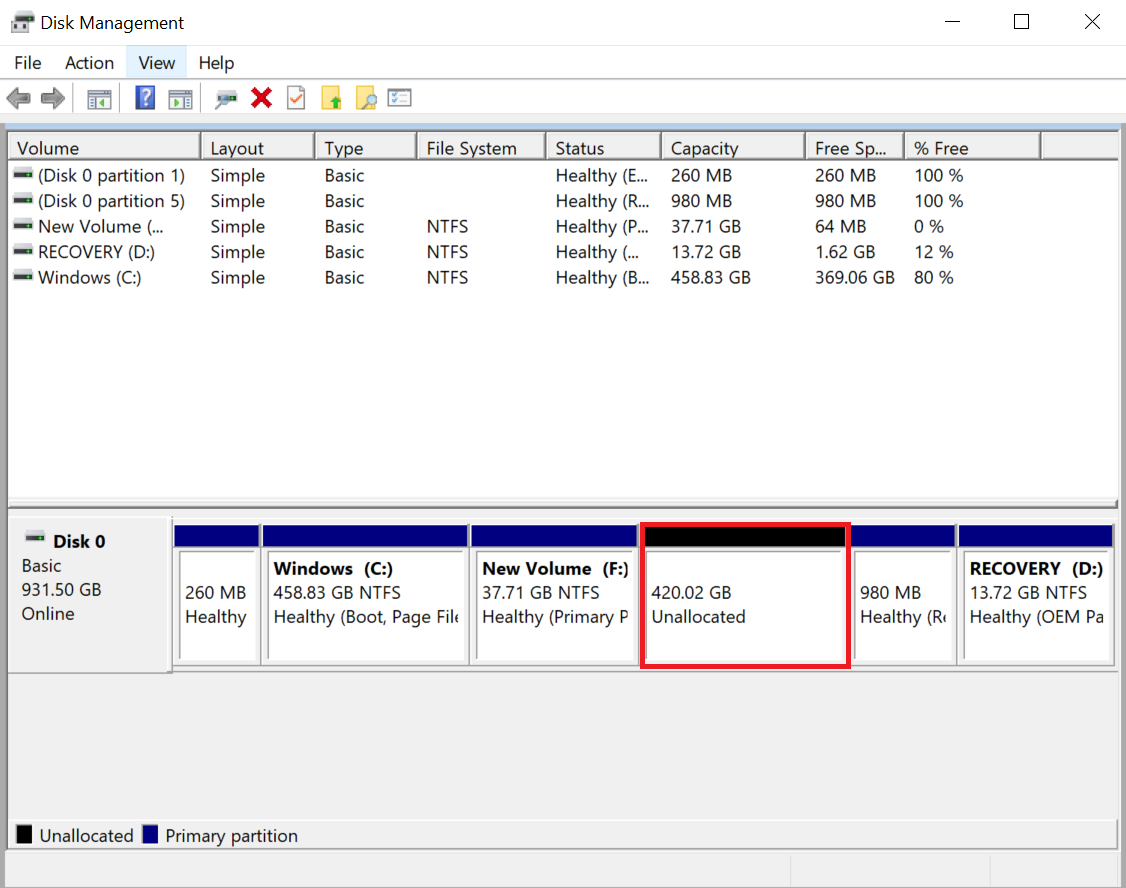Open Properties using the checkmark icon
Screen dimensions: 1126x888
pos(295,97)
